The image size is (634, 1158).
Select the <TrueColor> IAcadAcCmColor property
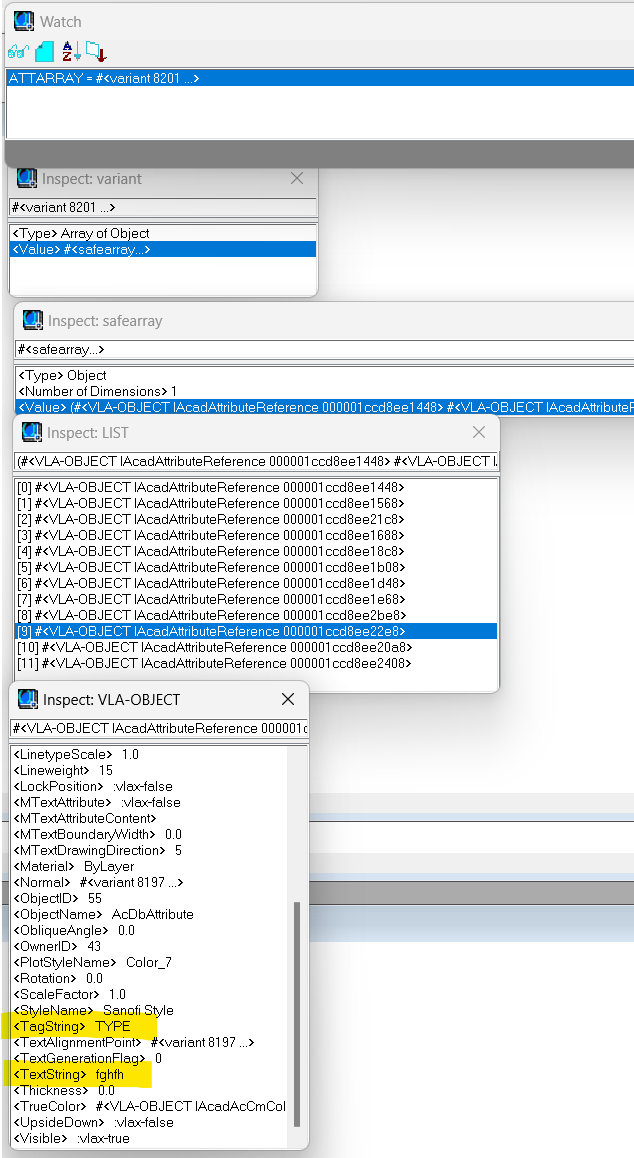coord(150,1106)
